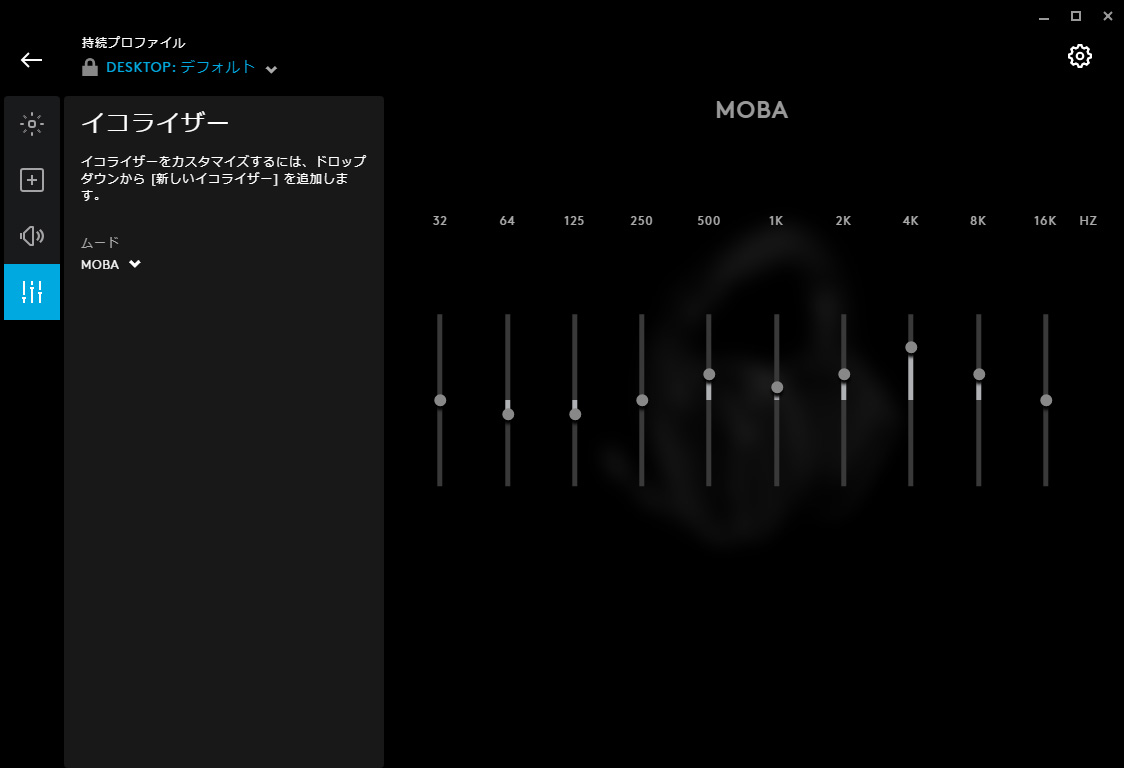Open the assignments plus sidebar icon

pyautogui.click(x=32, y=180)
